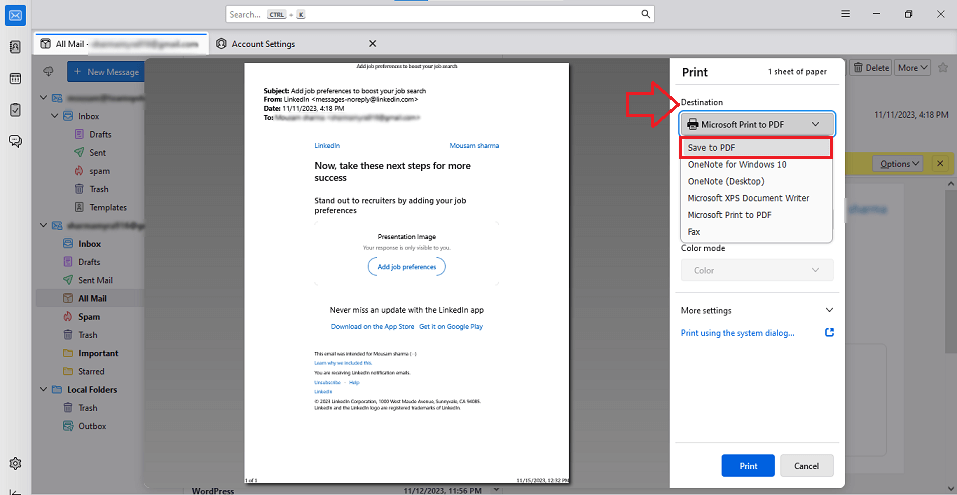957x495 pixels.
Task: Click the external link icon beside system dialog
Action: [x=829, y=333]
